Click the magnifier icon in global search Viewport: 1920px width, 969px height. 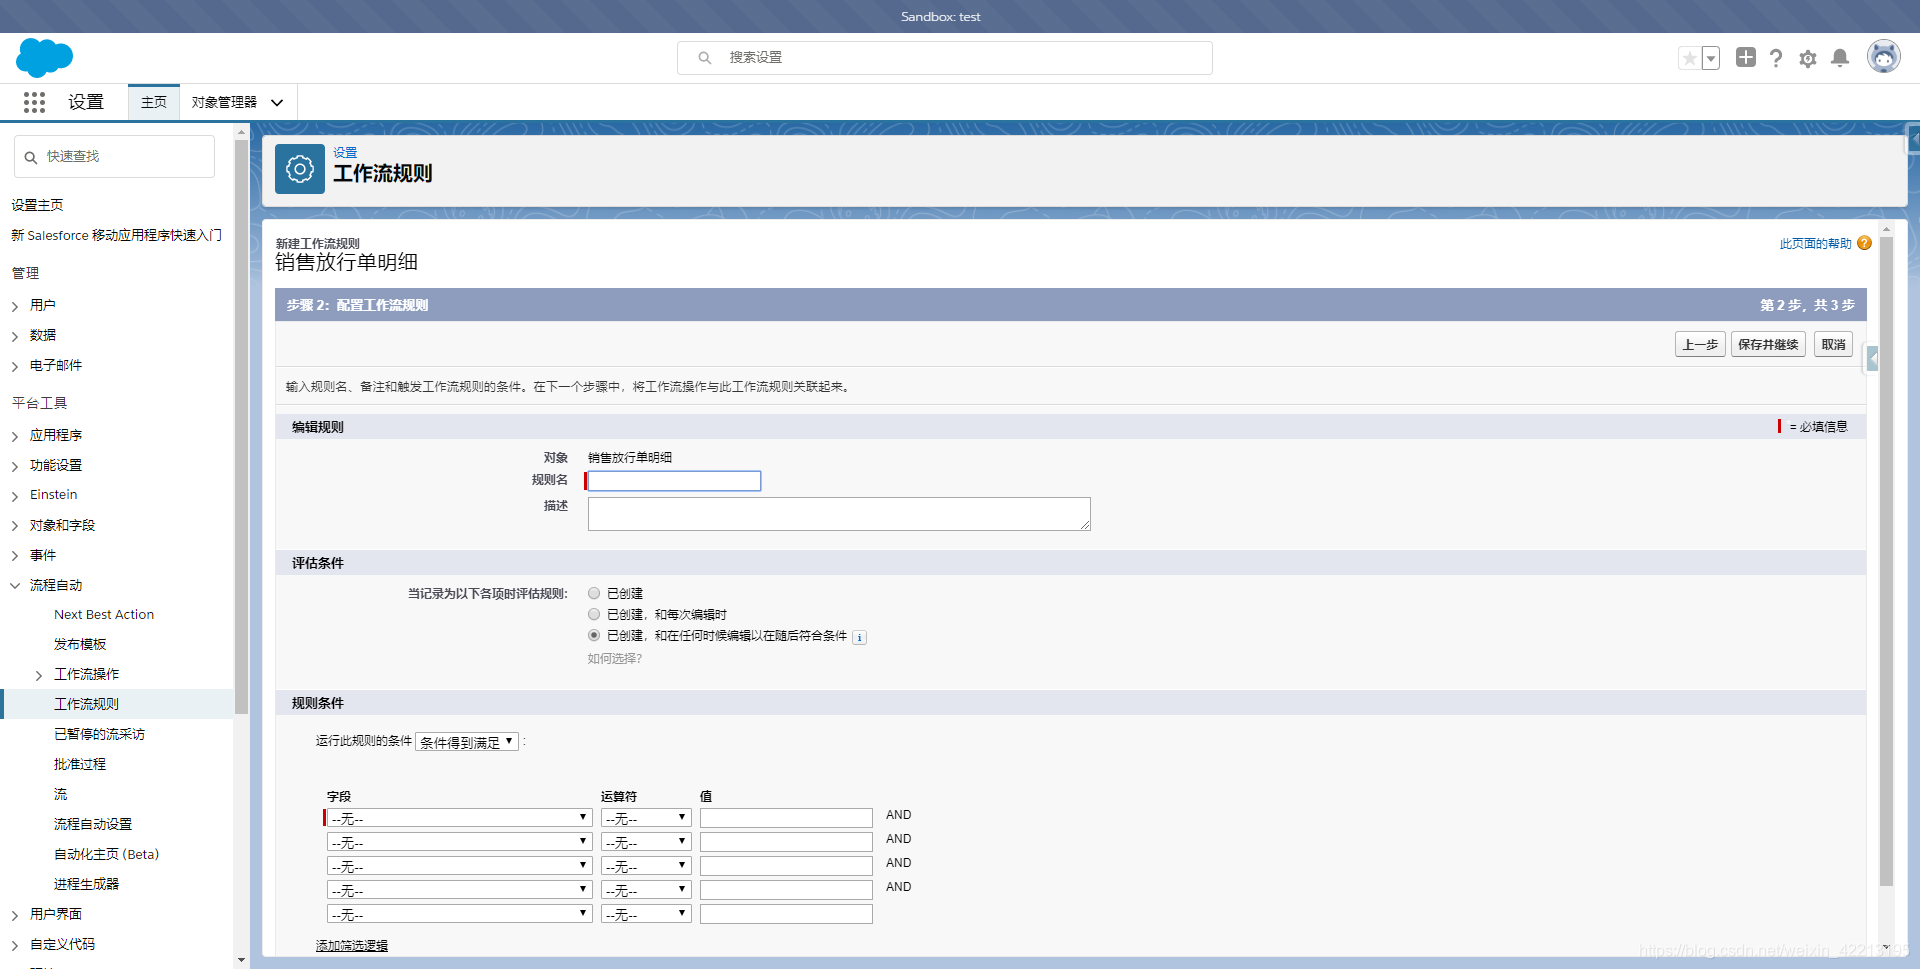(x=705, y=58)
